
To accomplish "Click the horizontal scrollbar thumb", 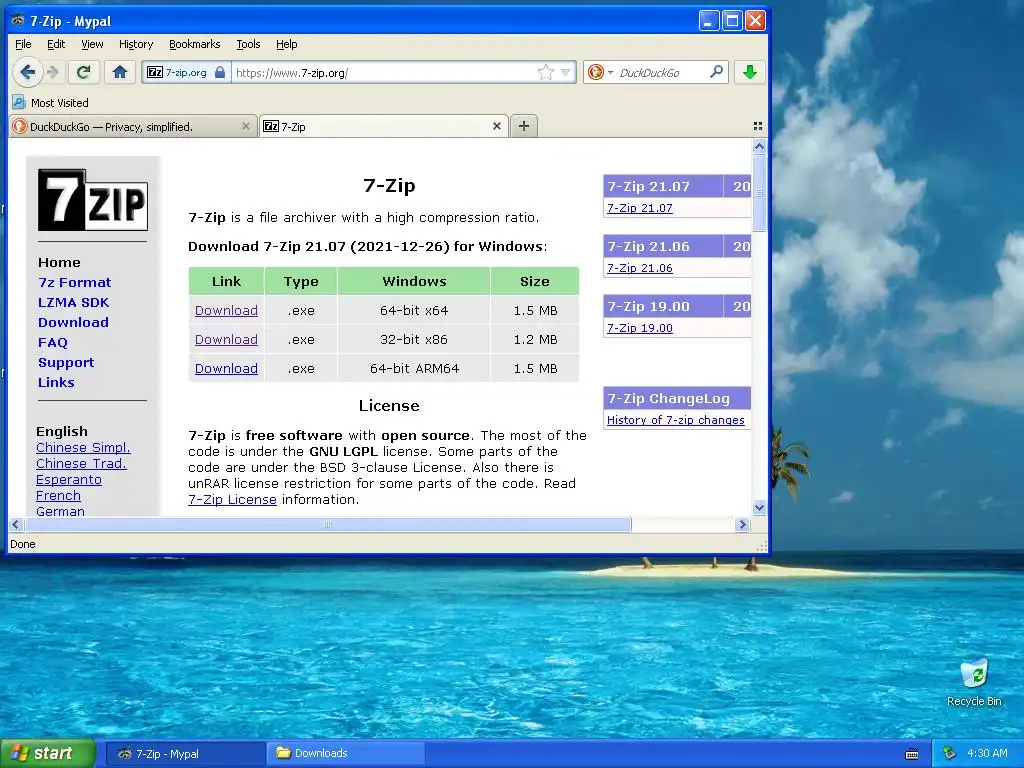I will [328, 524].
